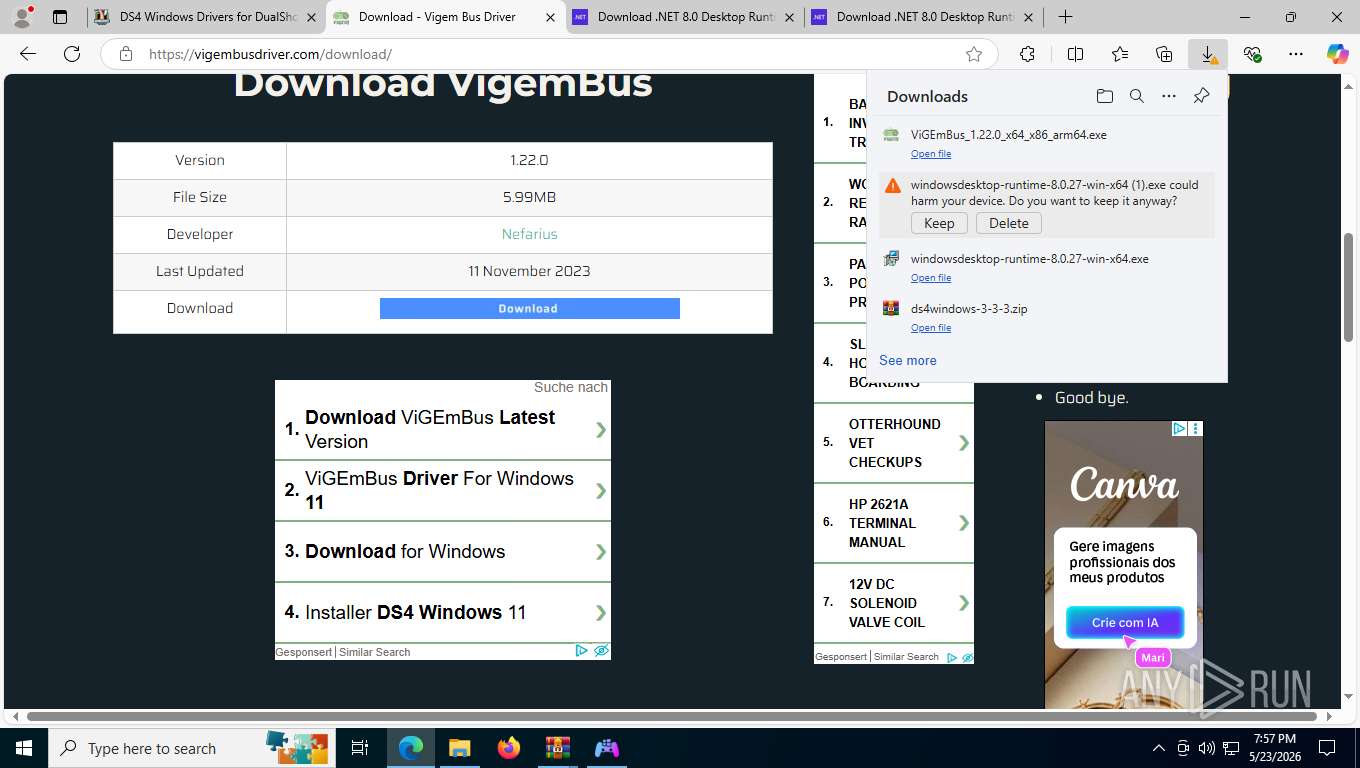This screenshot has height=768, width=1360.
Task: Add this page to favorites star
Action: pos(974,54)
